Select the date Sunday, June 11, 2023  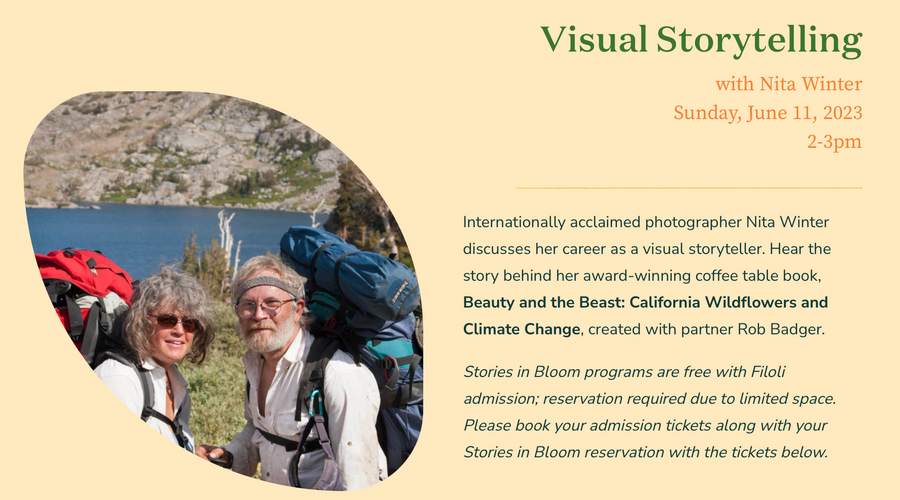tap(767, 113)
